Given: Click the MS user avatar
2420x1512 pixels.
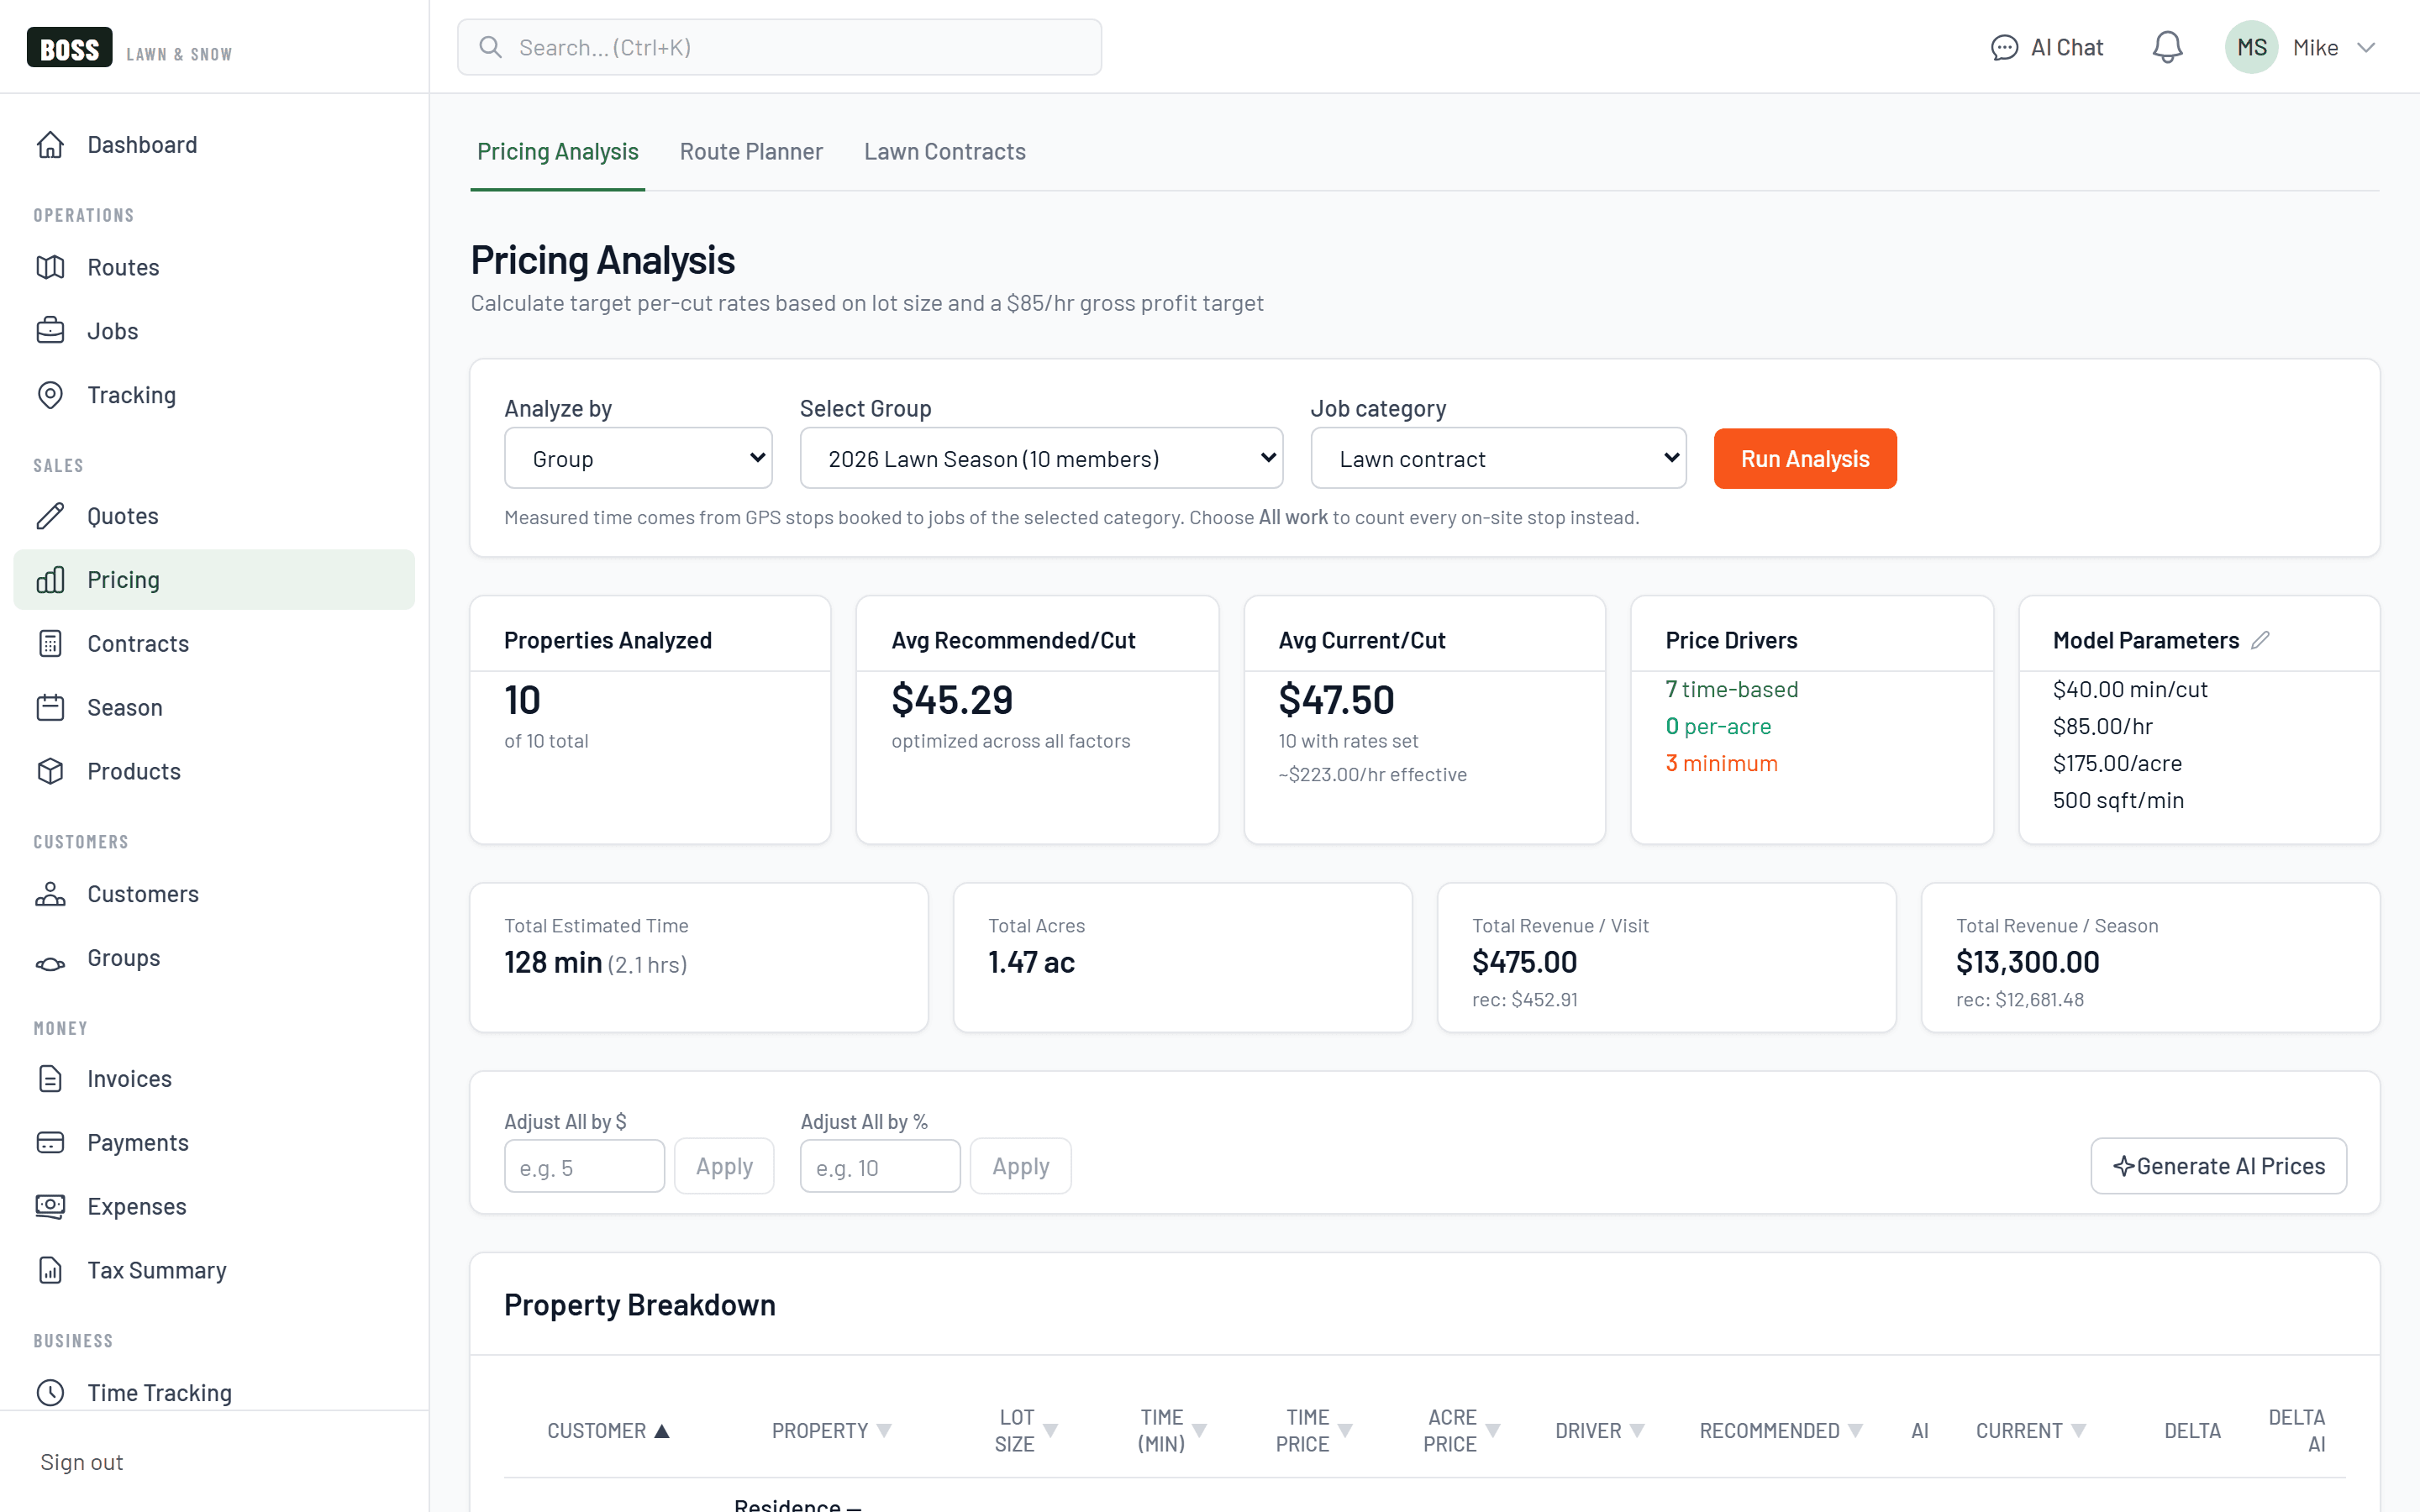Looking at the screenshot, I should [2251, 47].
